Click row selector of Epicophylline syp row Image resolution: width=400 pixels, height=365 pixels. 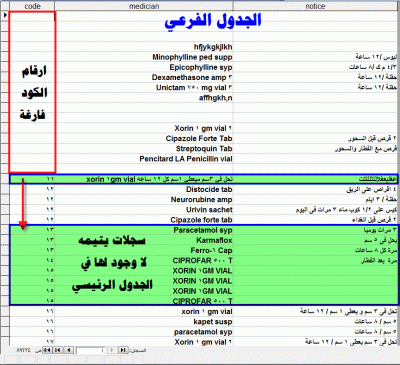(4, 67)
